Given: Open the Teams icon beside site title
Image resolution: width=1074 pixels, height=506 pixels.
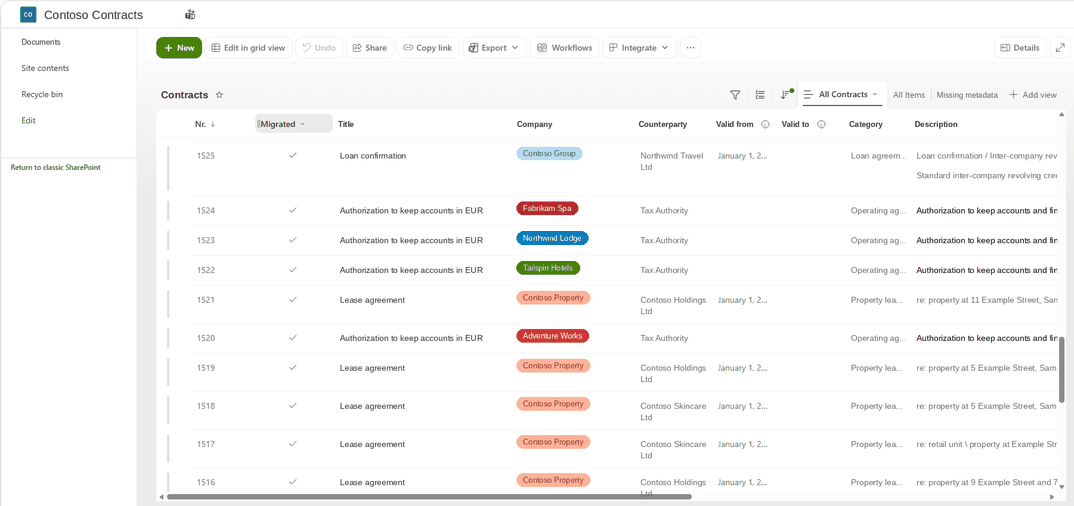Looking at the screenshot, I should pos(190,14).
